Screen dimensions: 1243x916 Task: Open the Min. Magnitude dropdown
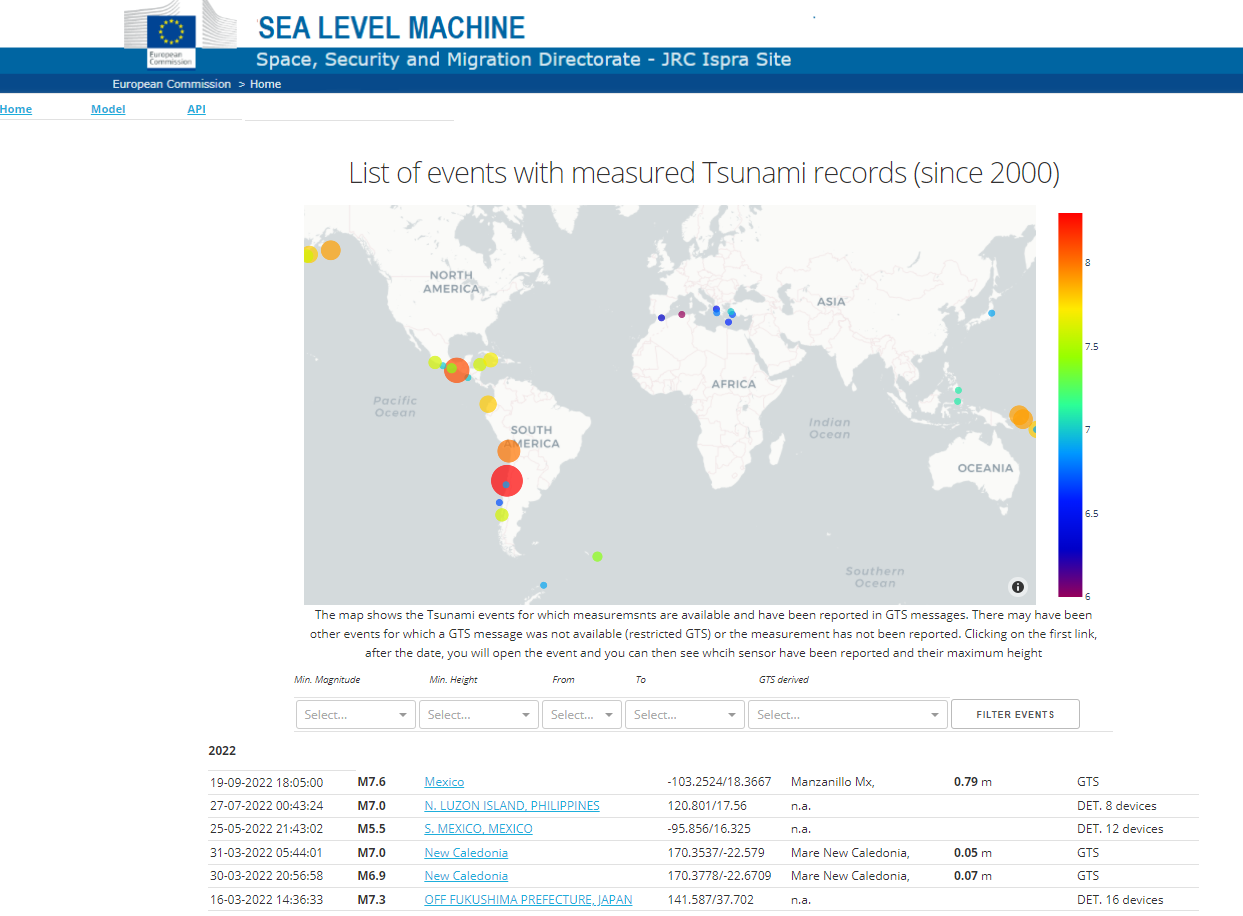pos(355,714)
